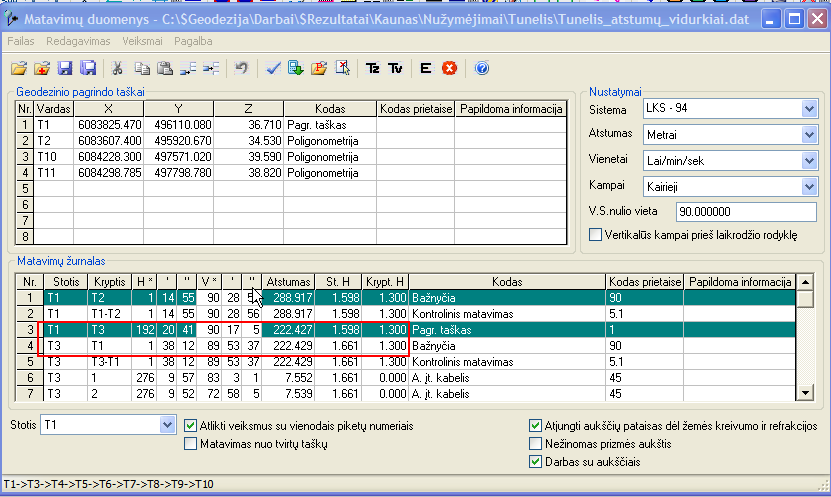Click the red circle X icon

(x=449, y=68)
